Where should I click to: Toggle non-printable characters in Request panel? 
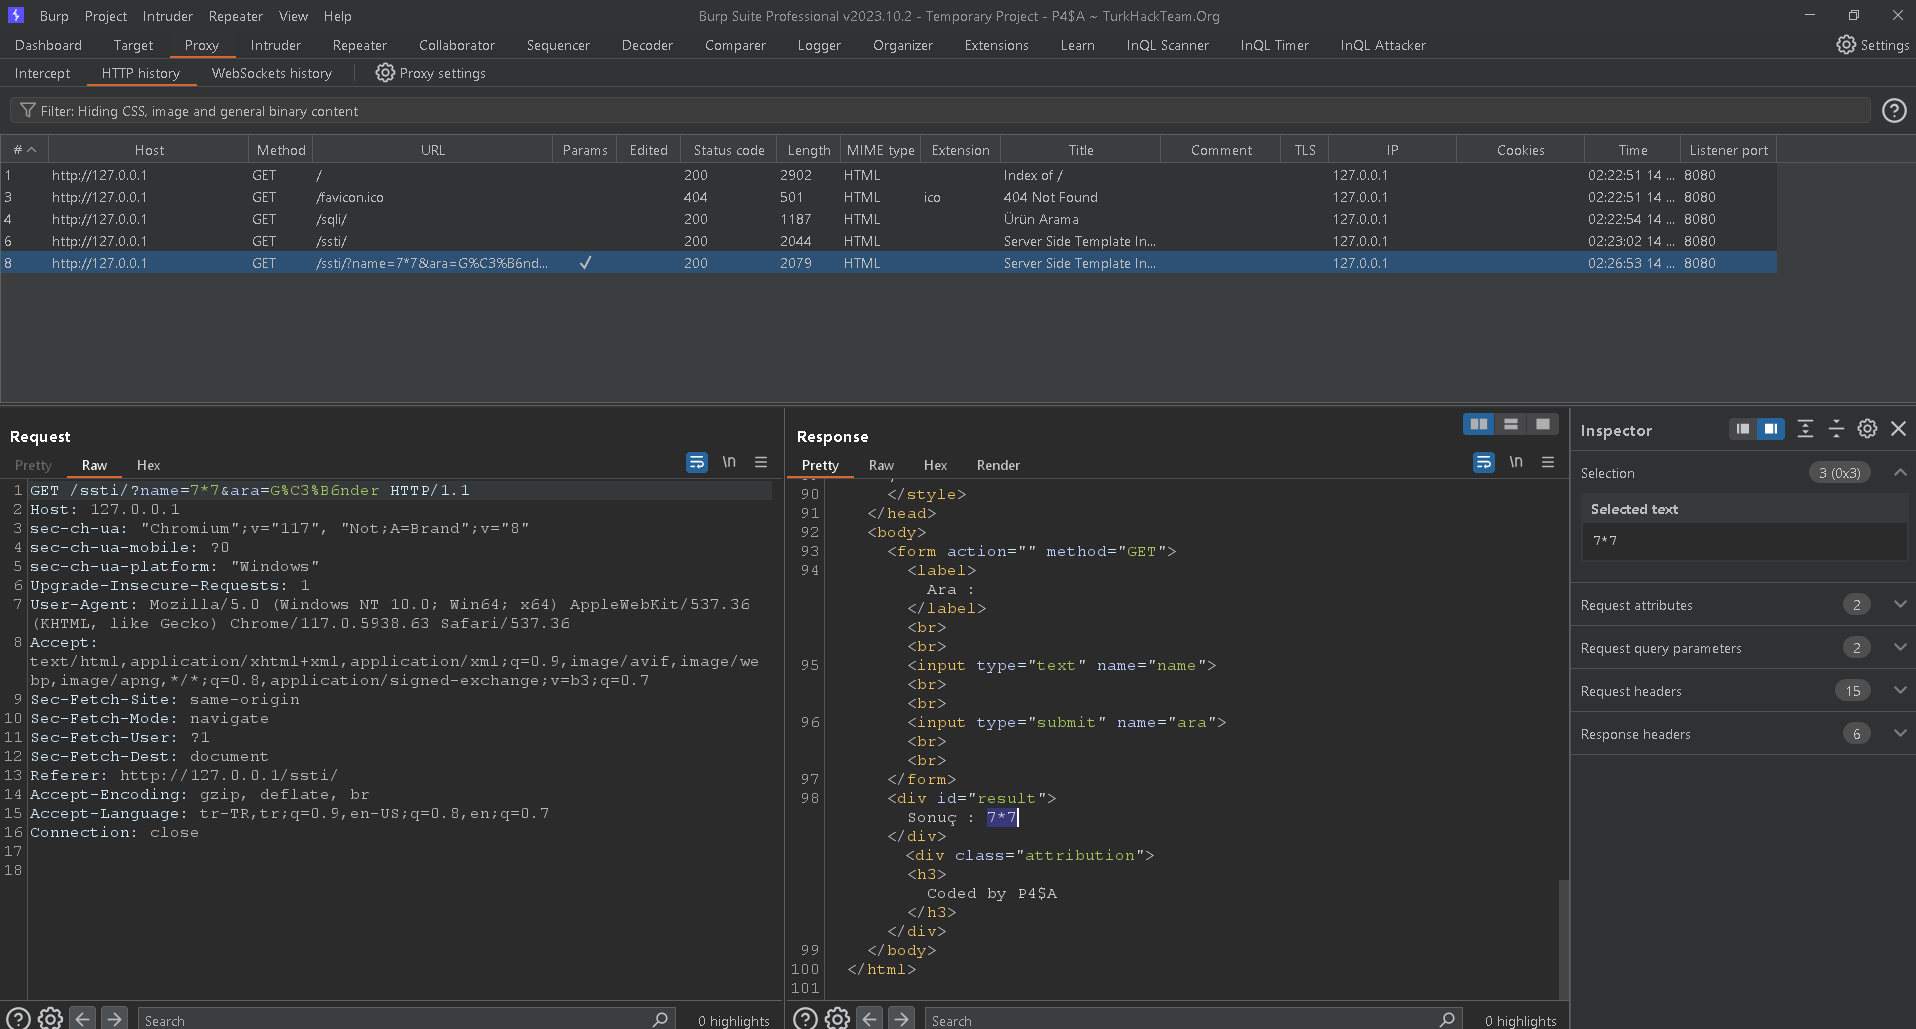[729, 462]
